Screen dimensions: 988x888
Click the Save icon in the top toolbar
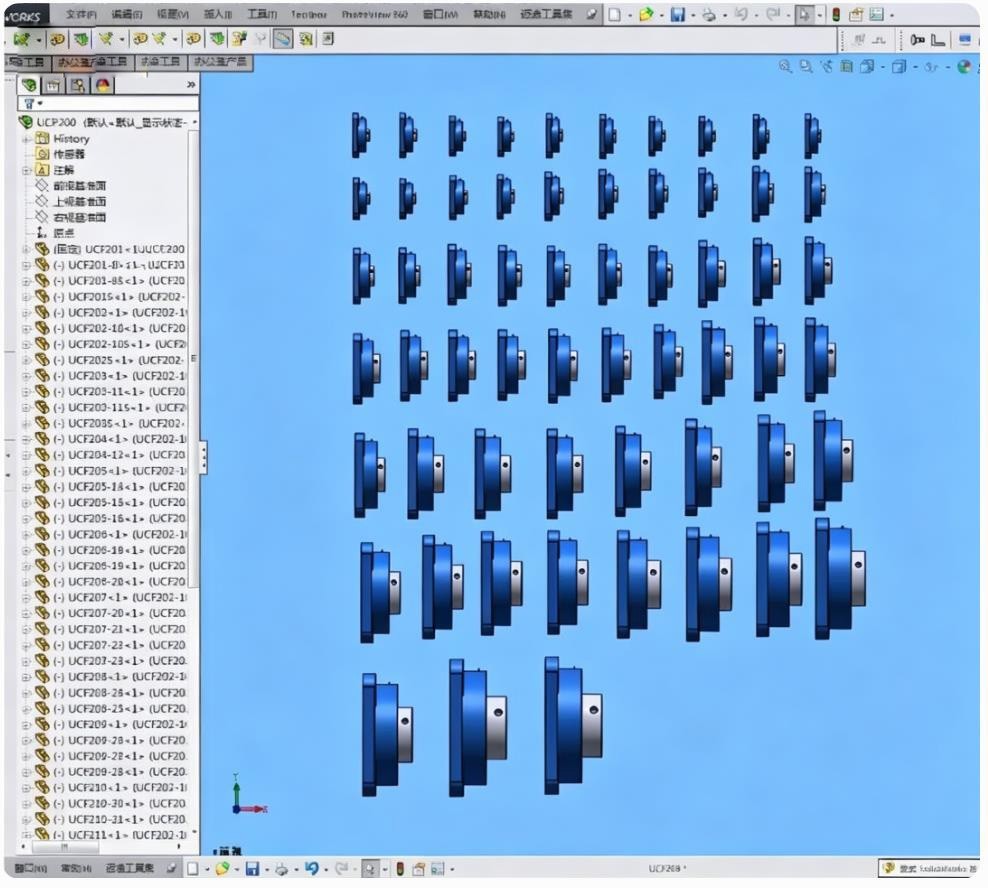coord(677,14)
